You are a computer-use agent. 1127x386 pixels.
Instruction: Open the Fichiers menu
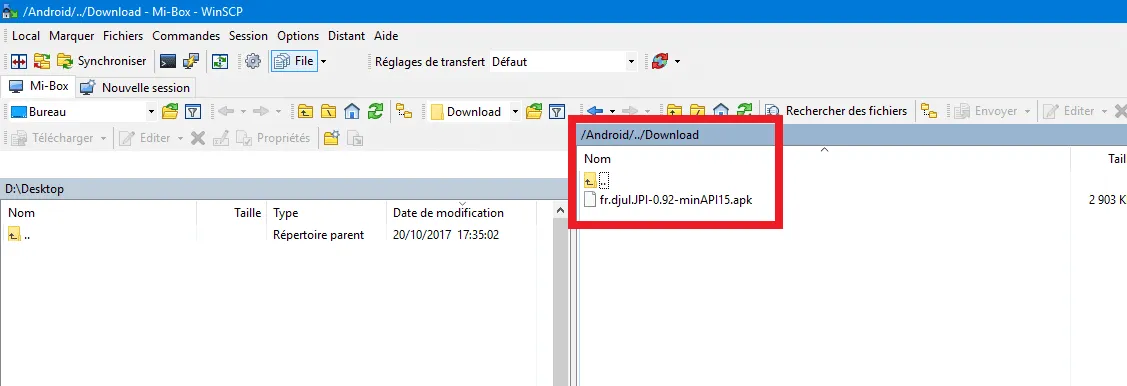click(123, 36)
